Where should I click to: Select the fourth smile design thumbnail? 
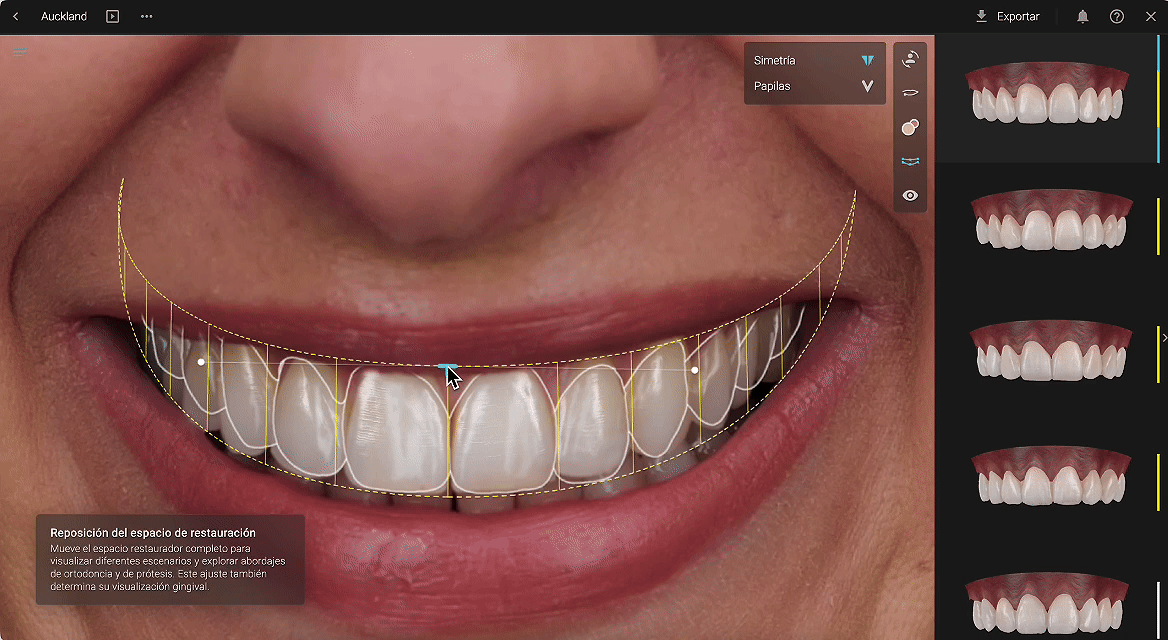(1050, 475)
